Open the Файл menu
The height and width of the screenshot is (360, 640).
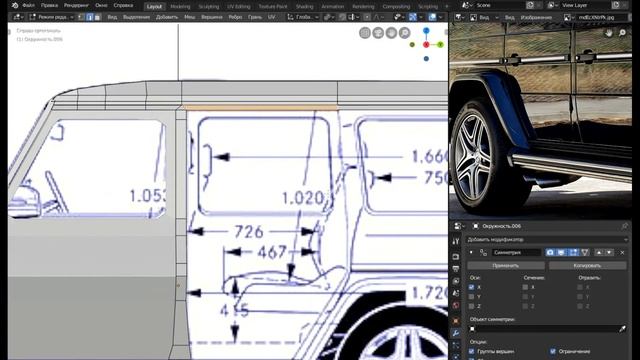[x=28, y=6]
